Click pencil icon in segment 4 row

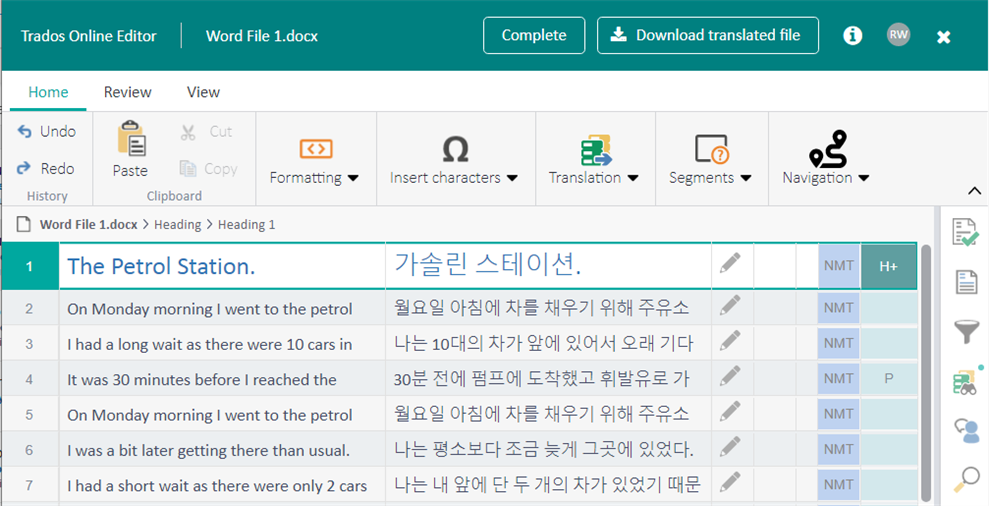[x=730, y=377]
